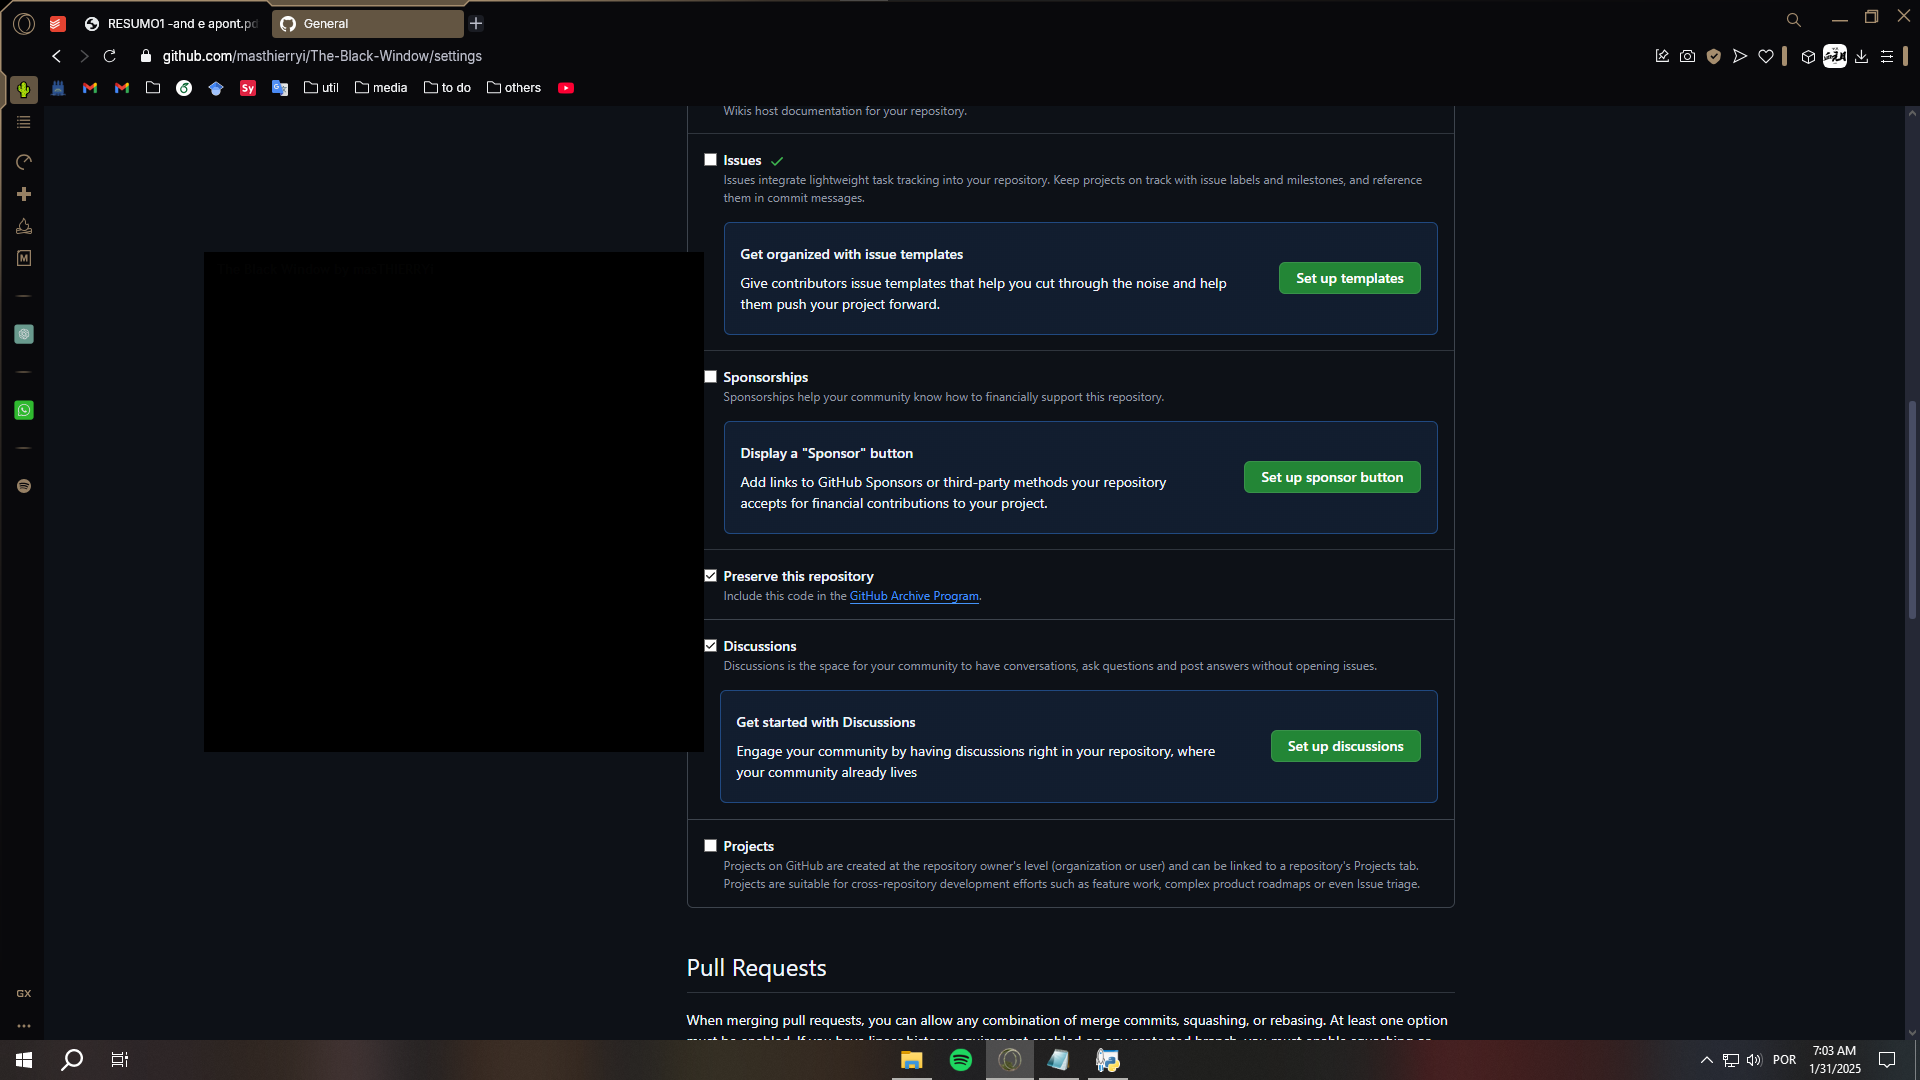Screen dimensions: 1920x1080
Task: Open the media bookmarks folder
Action: click(381, 88)
